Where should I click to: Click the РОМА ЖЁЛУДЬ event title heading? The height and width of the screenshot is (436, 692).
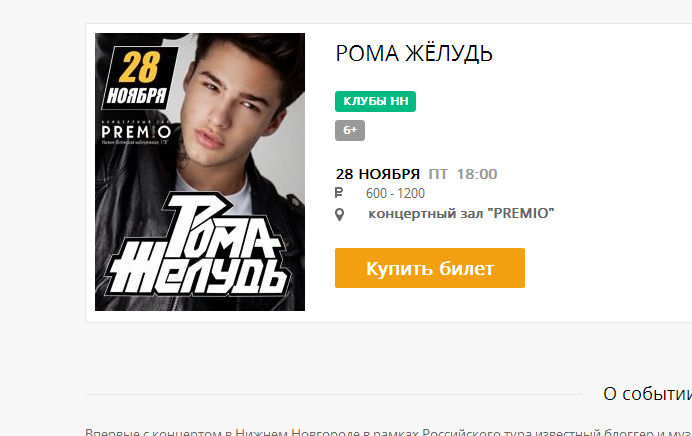pos(414,53)
